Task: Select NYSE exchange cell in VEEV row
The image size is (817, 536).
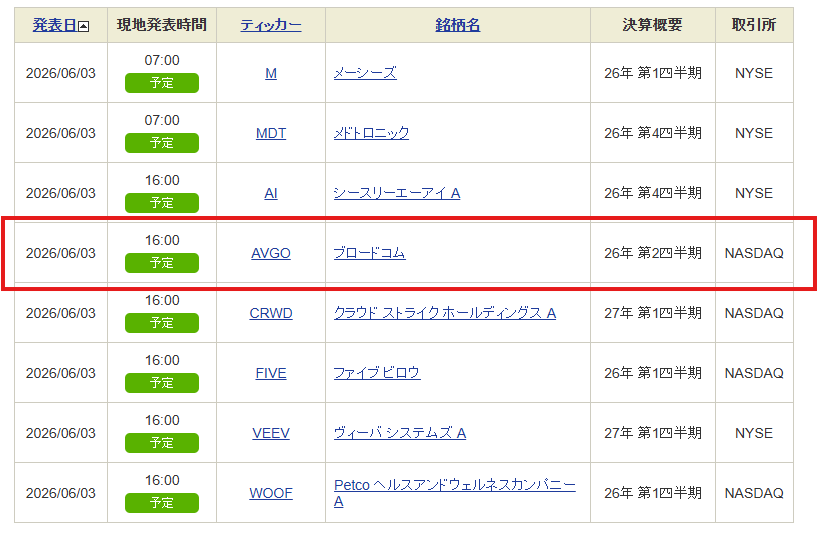Action: click(754, 432)
